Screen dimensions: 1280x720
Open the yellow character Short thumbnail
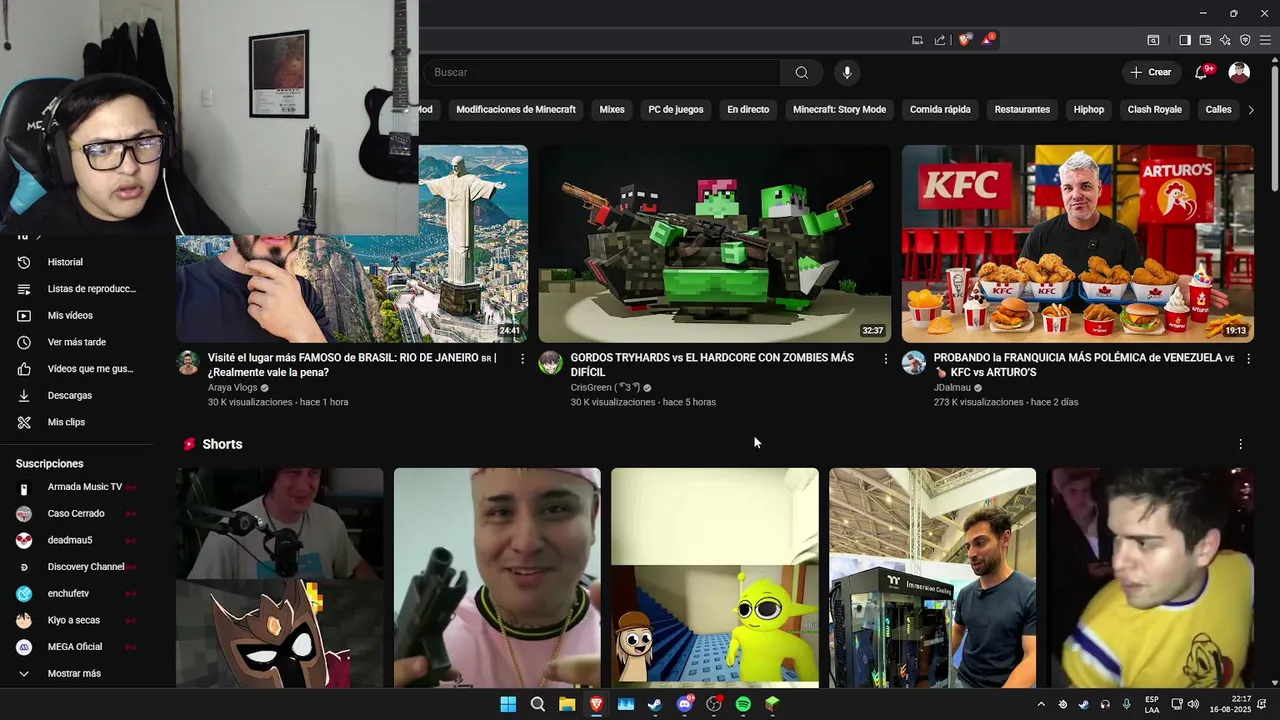coord(715,578)
